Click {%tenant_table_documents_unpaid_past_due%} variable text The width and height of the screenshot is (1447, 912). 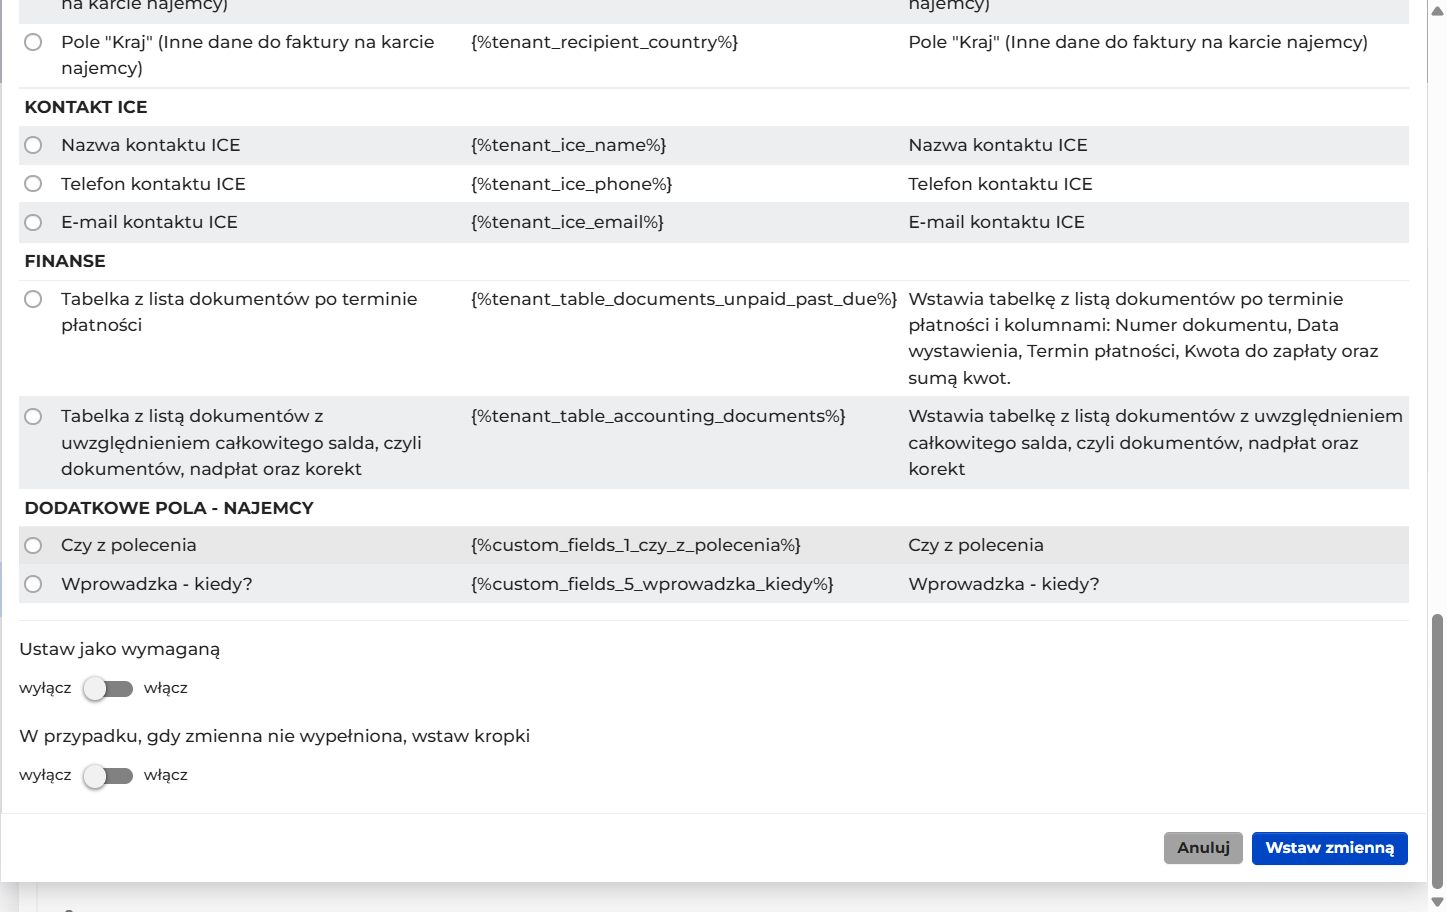684,299
